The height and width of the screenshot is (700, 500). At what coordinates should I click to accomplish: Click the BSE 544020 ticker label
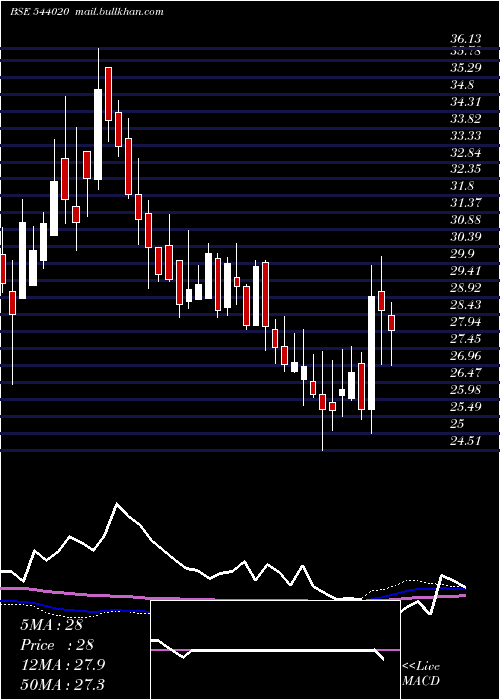click(x=39, y=12)
